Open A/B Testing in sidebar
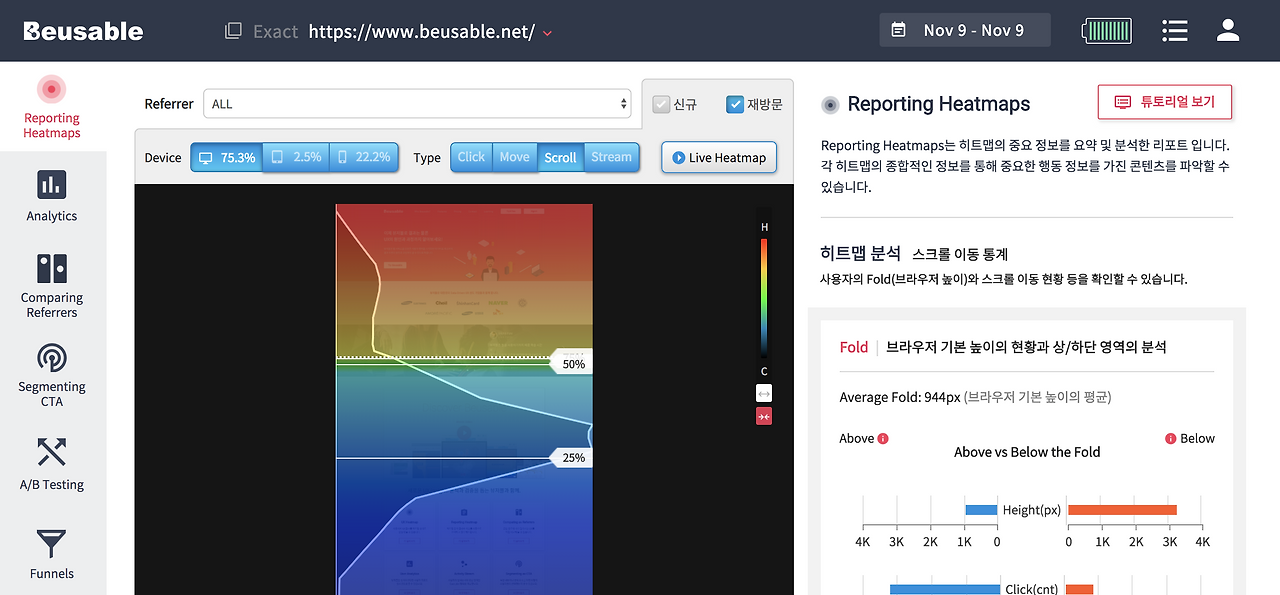 (52, 464)
